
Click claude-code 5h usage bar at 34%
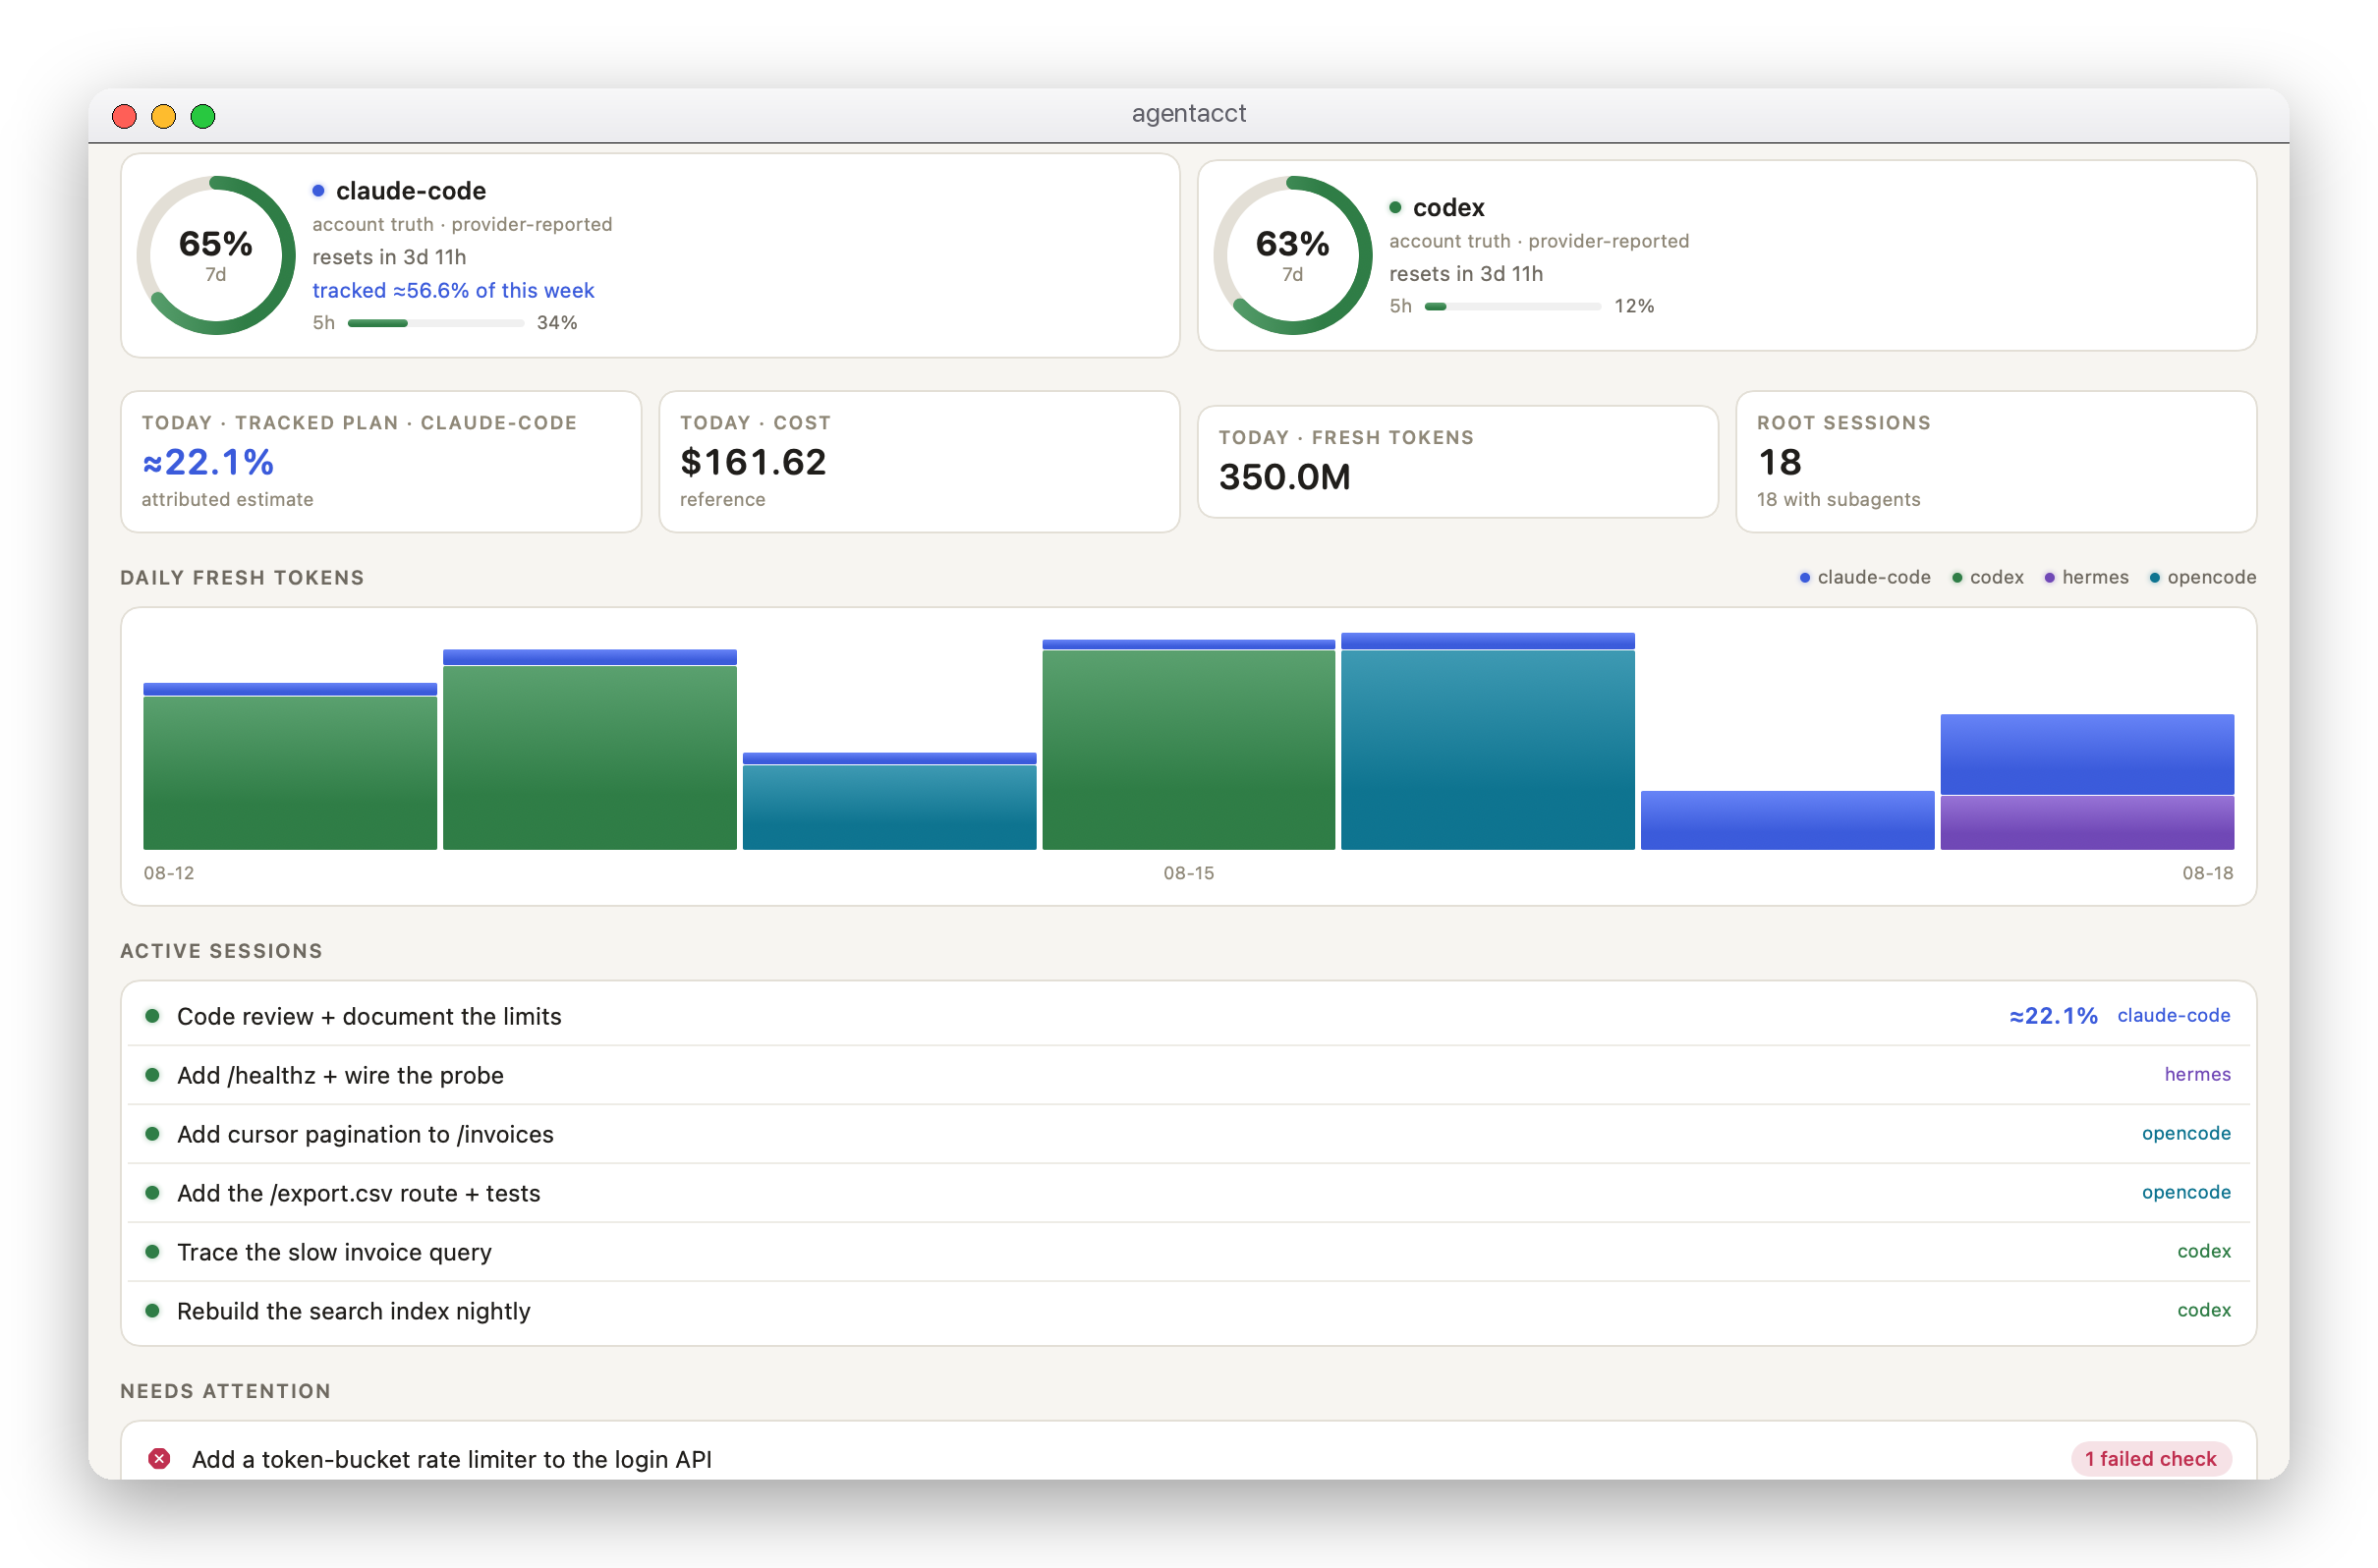pos(436,323)
